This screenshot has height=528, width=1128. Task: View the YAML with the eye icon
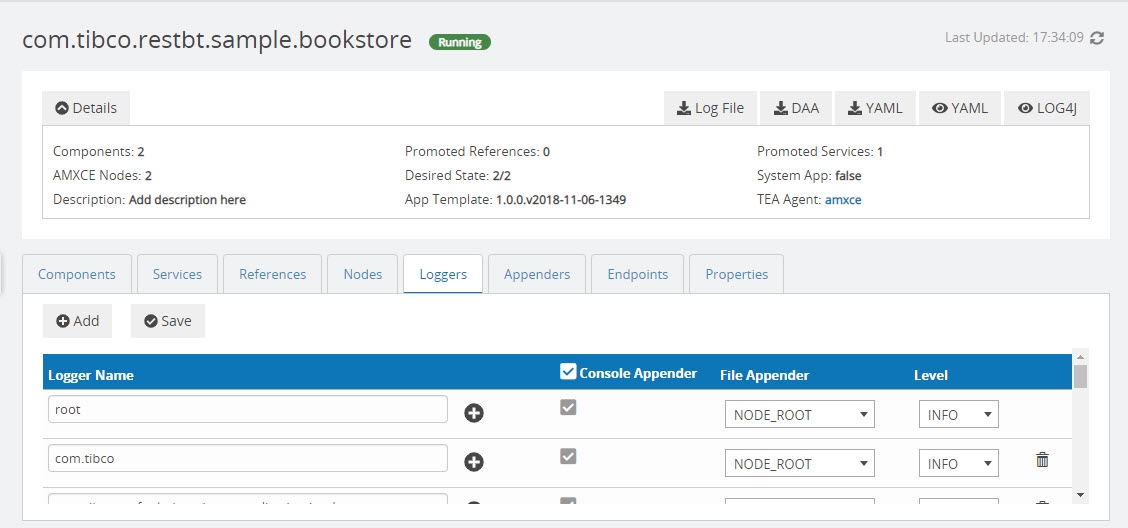(x=960, y=108)
